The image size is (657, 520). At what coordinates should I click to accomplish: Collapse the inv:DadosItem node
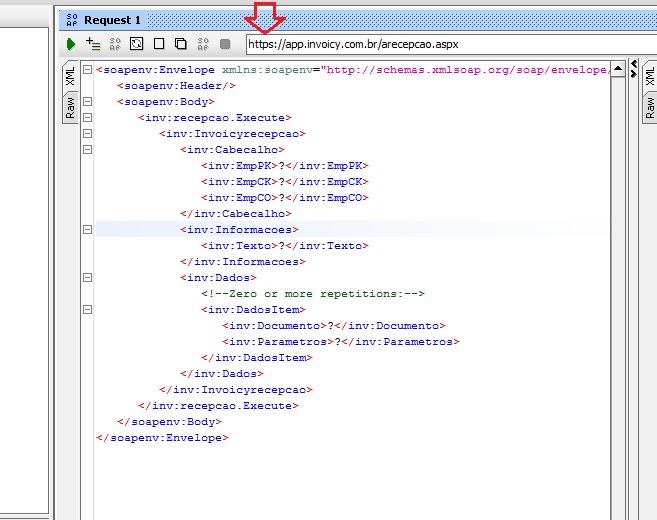tap(88, 310)
